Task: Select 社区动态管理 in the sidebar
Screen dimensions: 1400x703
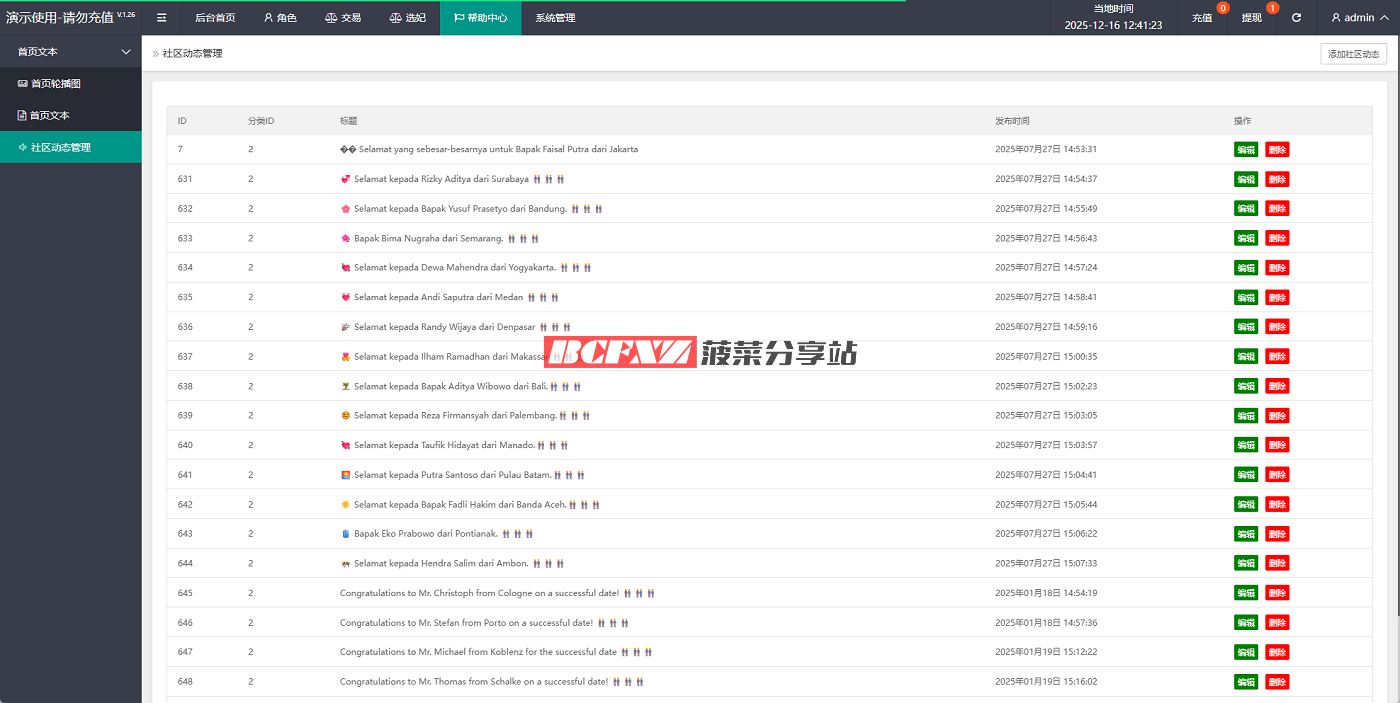Action: 60,147
